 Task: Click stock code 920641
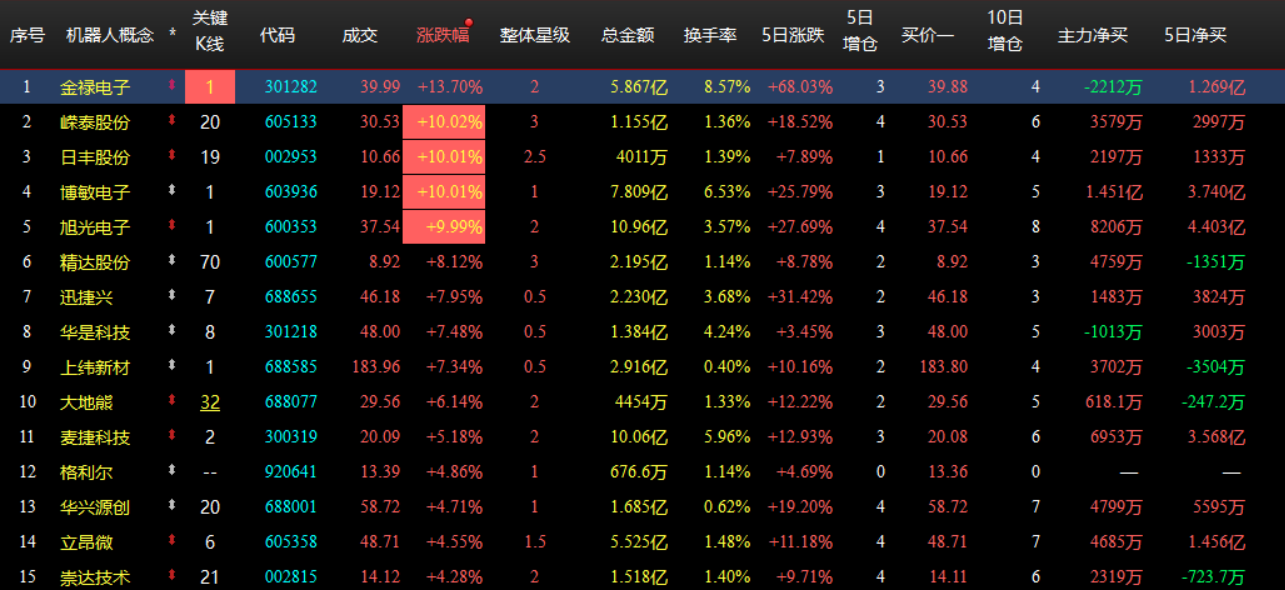(x=291, y=472)
